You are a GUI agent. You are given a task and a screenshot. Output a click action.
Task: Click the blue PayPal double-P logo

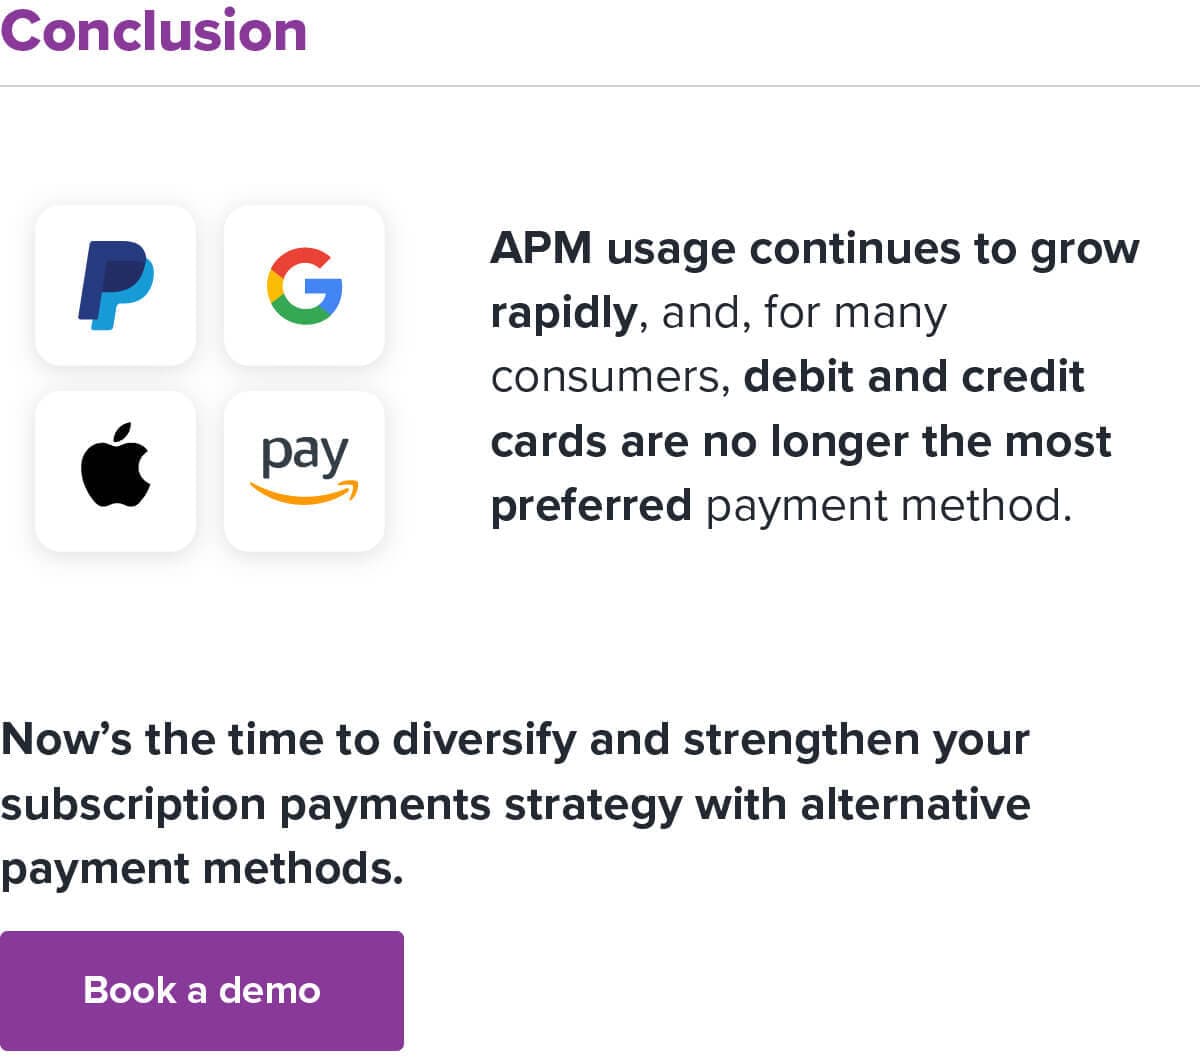(x=114, y=285)
